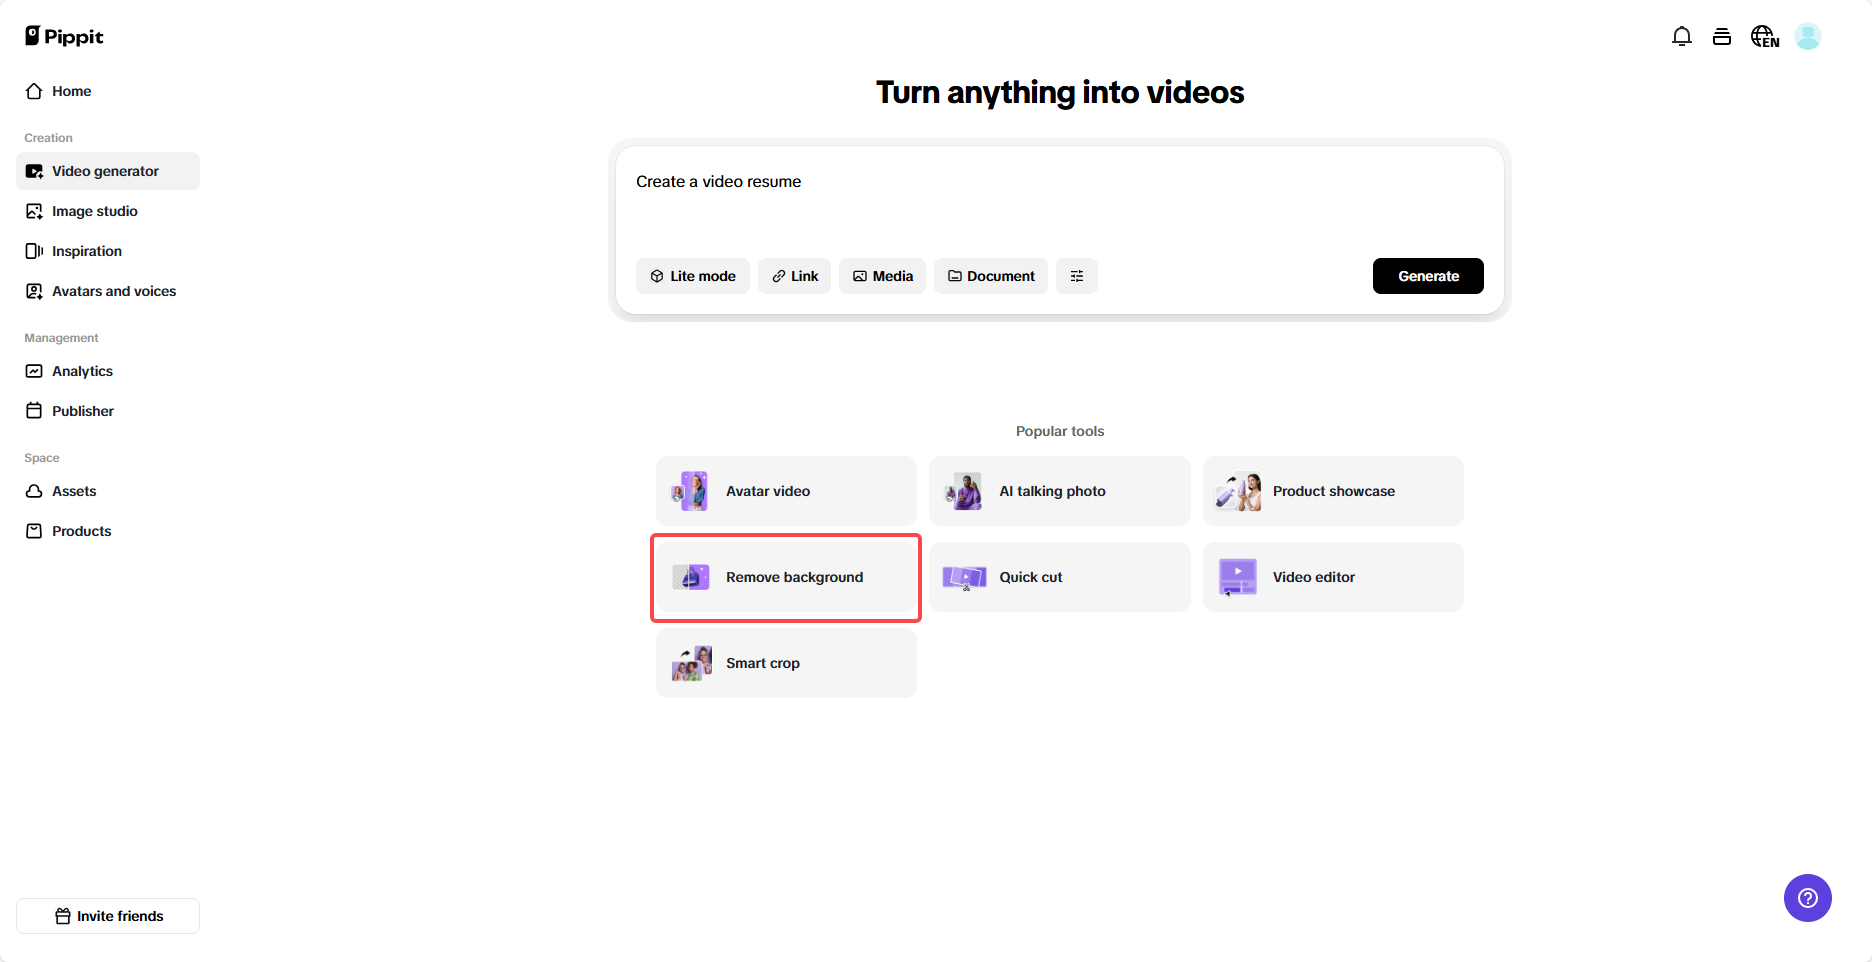1872x962 pixels.
Task: Click the Avatar video thumbnail icon
Action: 691,491
